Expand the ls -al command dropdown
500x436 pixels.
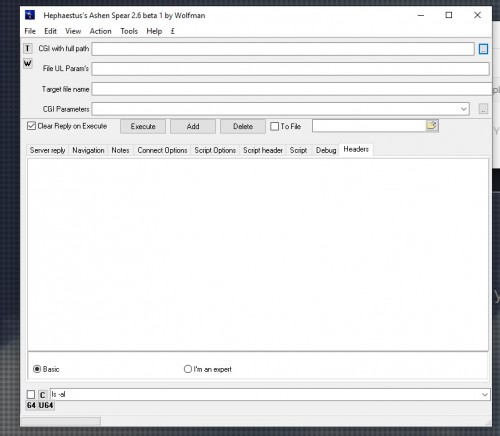coord(485,395)
